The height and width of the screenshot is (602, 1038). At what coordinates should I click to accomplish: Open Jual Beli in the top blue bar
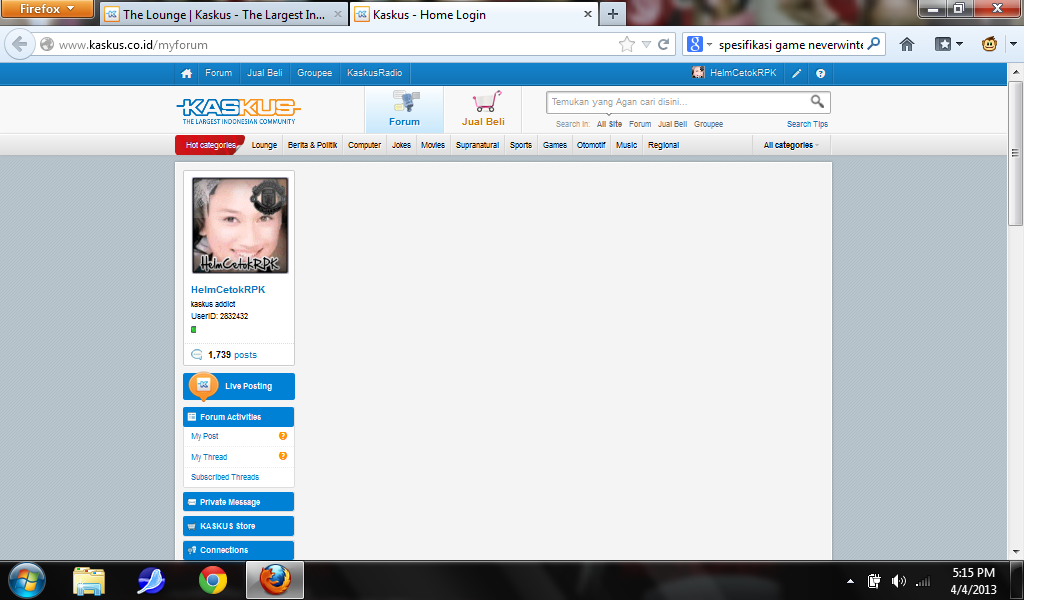tap(265, 73)
